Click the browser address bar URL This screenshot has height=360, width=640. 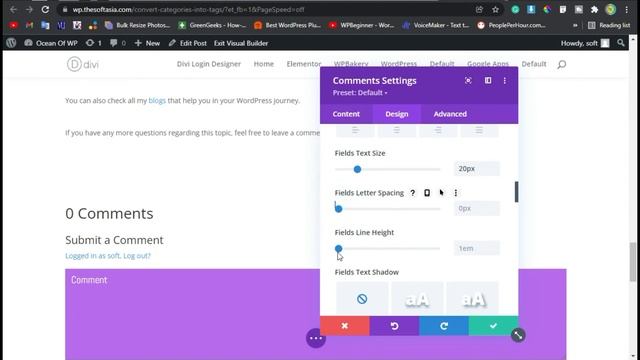coord(188,9)
